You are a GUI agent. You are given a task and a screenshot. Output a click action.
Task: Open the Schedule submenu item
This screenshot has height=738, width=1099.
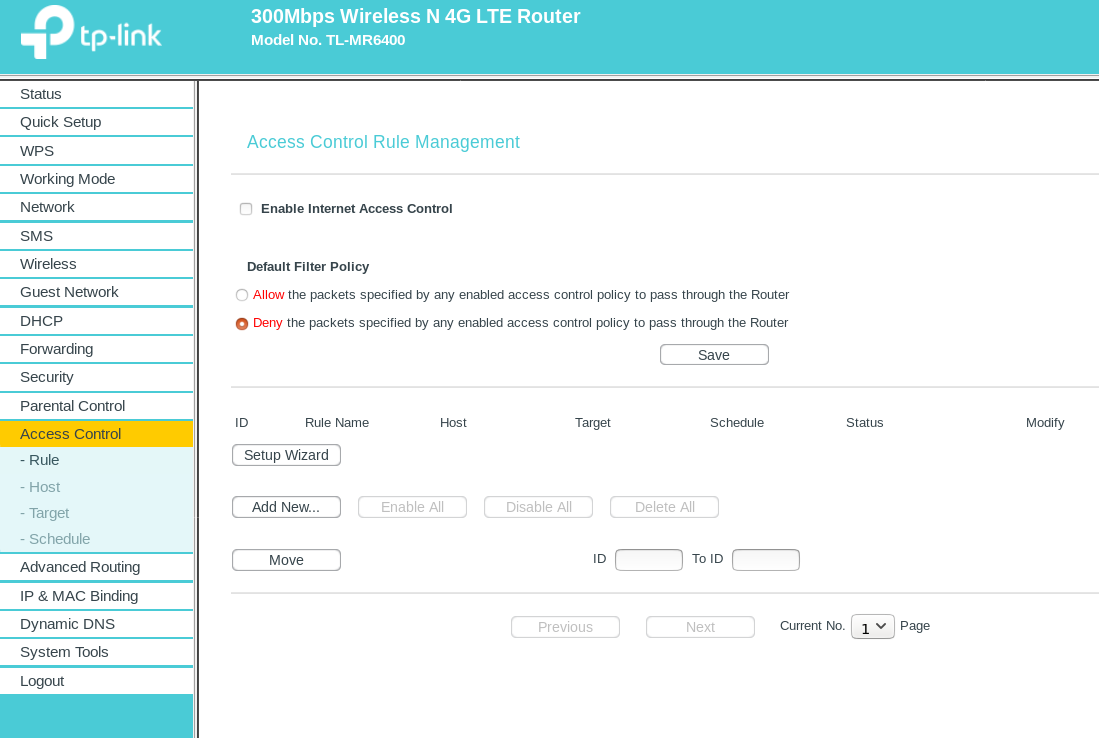(55, 539)
